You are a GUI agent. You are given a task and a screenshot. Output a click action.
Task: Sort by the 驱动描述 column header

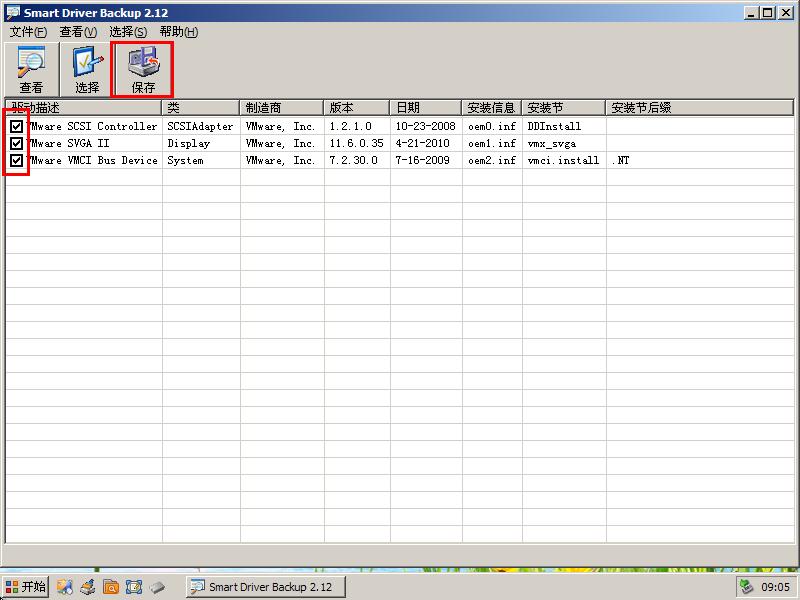pyautogui.click(x=84, y=108)
